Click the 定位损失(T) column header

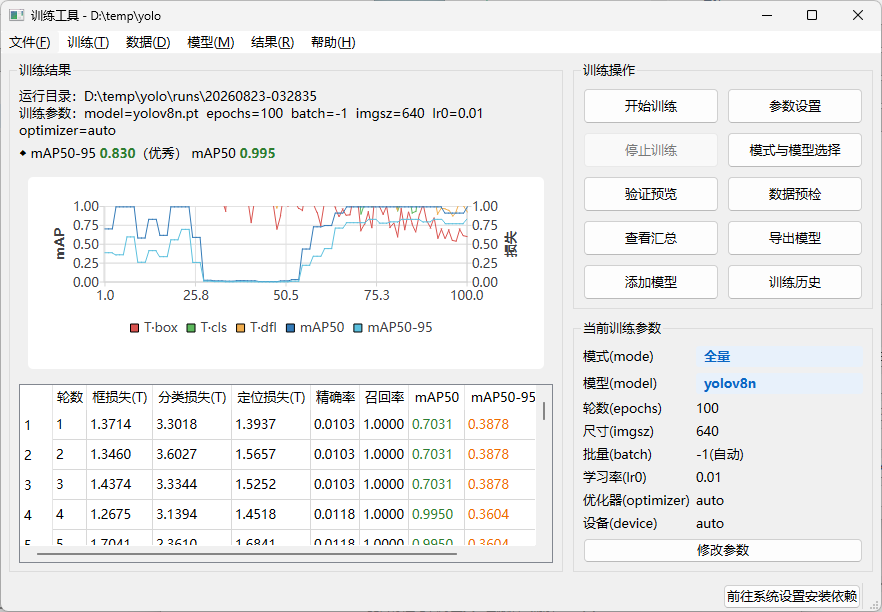tap(271, 397)
